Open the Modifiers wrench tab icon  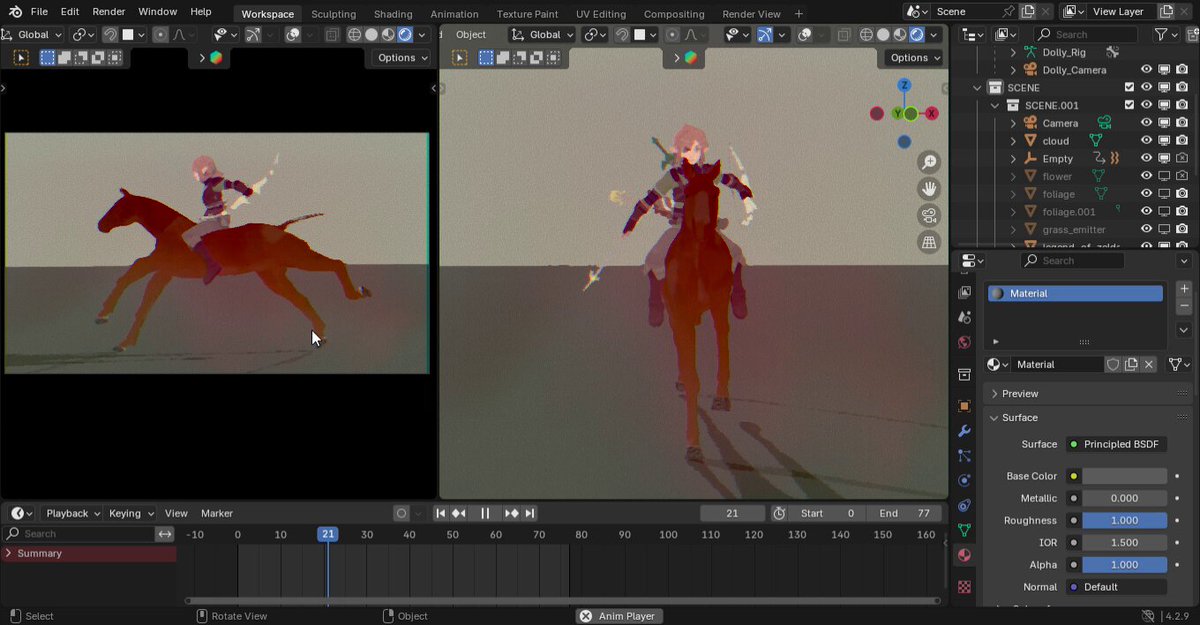964,431
